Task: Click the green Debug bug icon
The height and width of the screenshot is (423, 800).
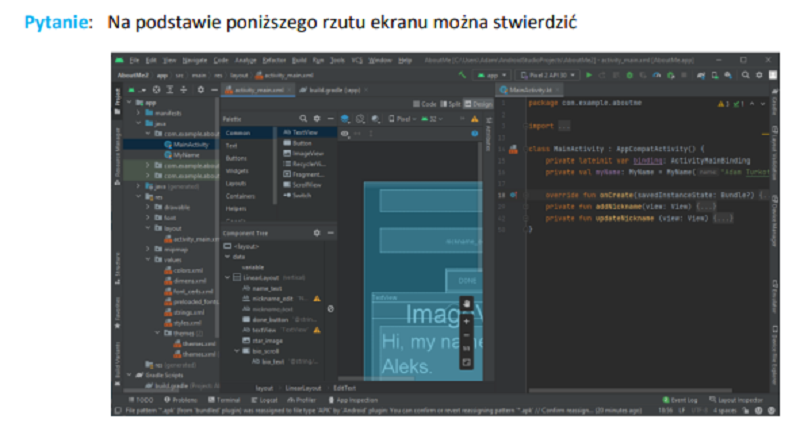Action: coord(630,75)
